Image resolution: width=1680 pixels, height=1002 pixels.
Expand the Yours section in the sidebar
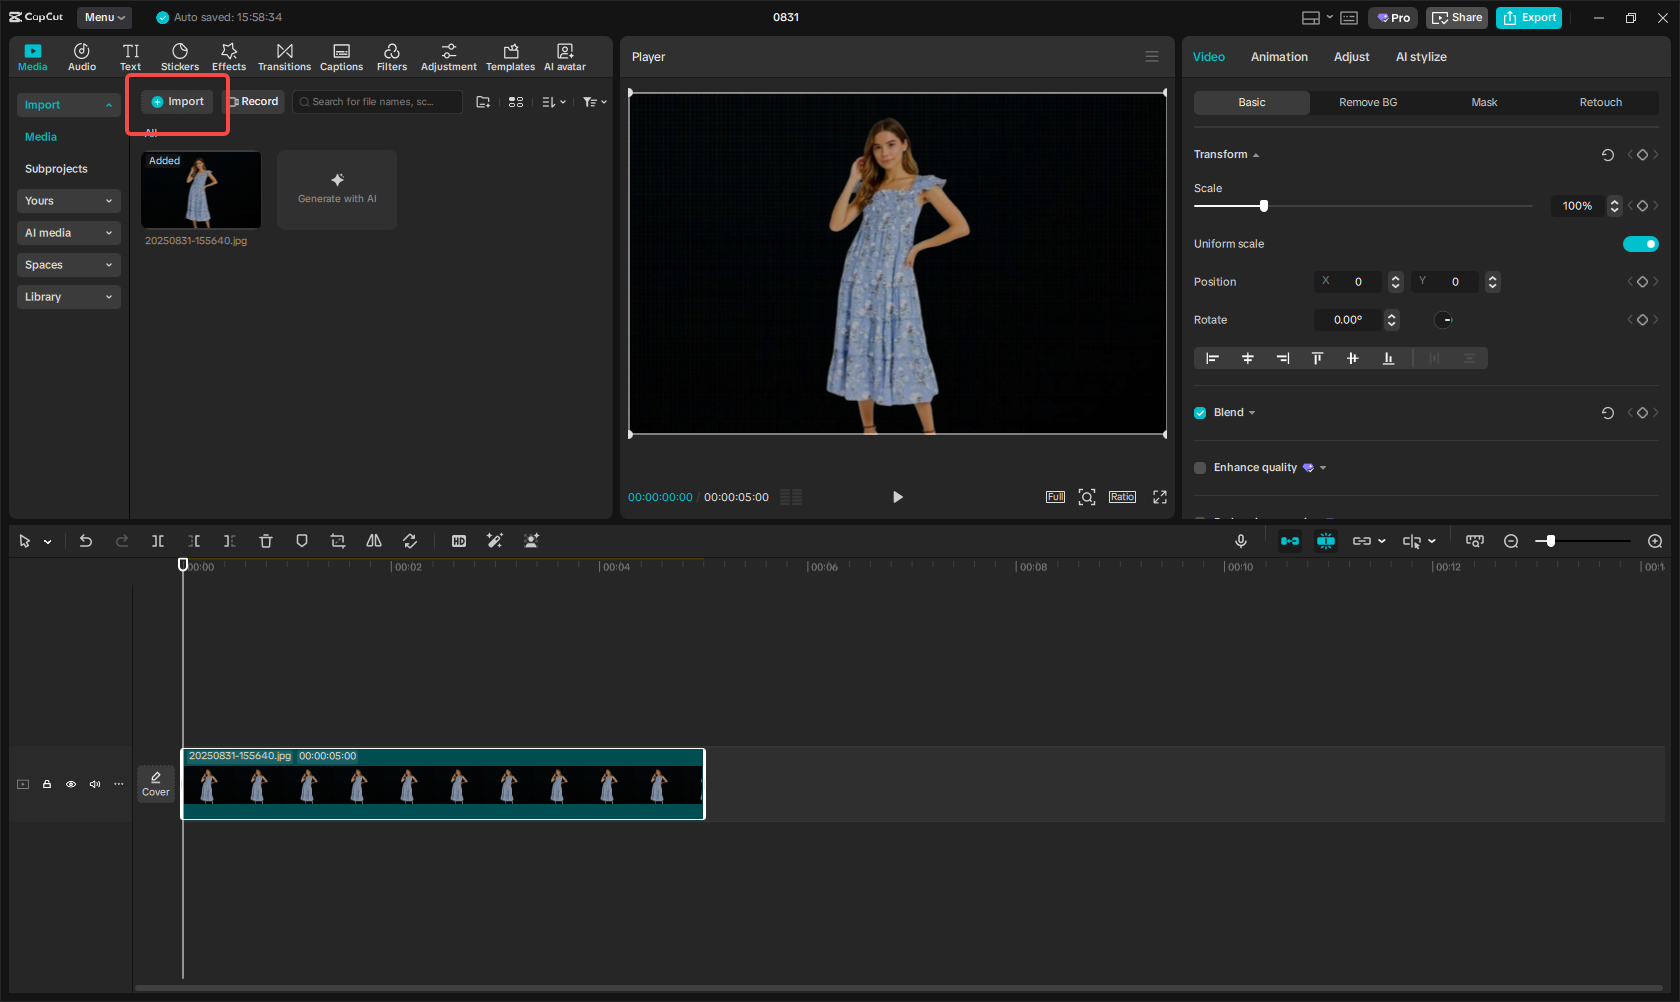pyautogui.click(x=68, y=201)
